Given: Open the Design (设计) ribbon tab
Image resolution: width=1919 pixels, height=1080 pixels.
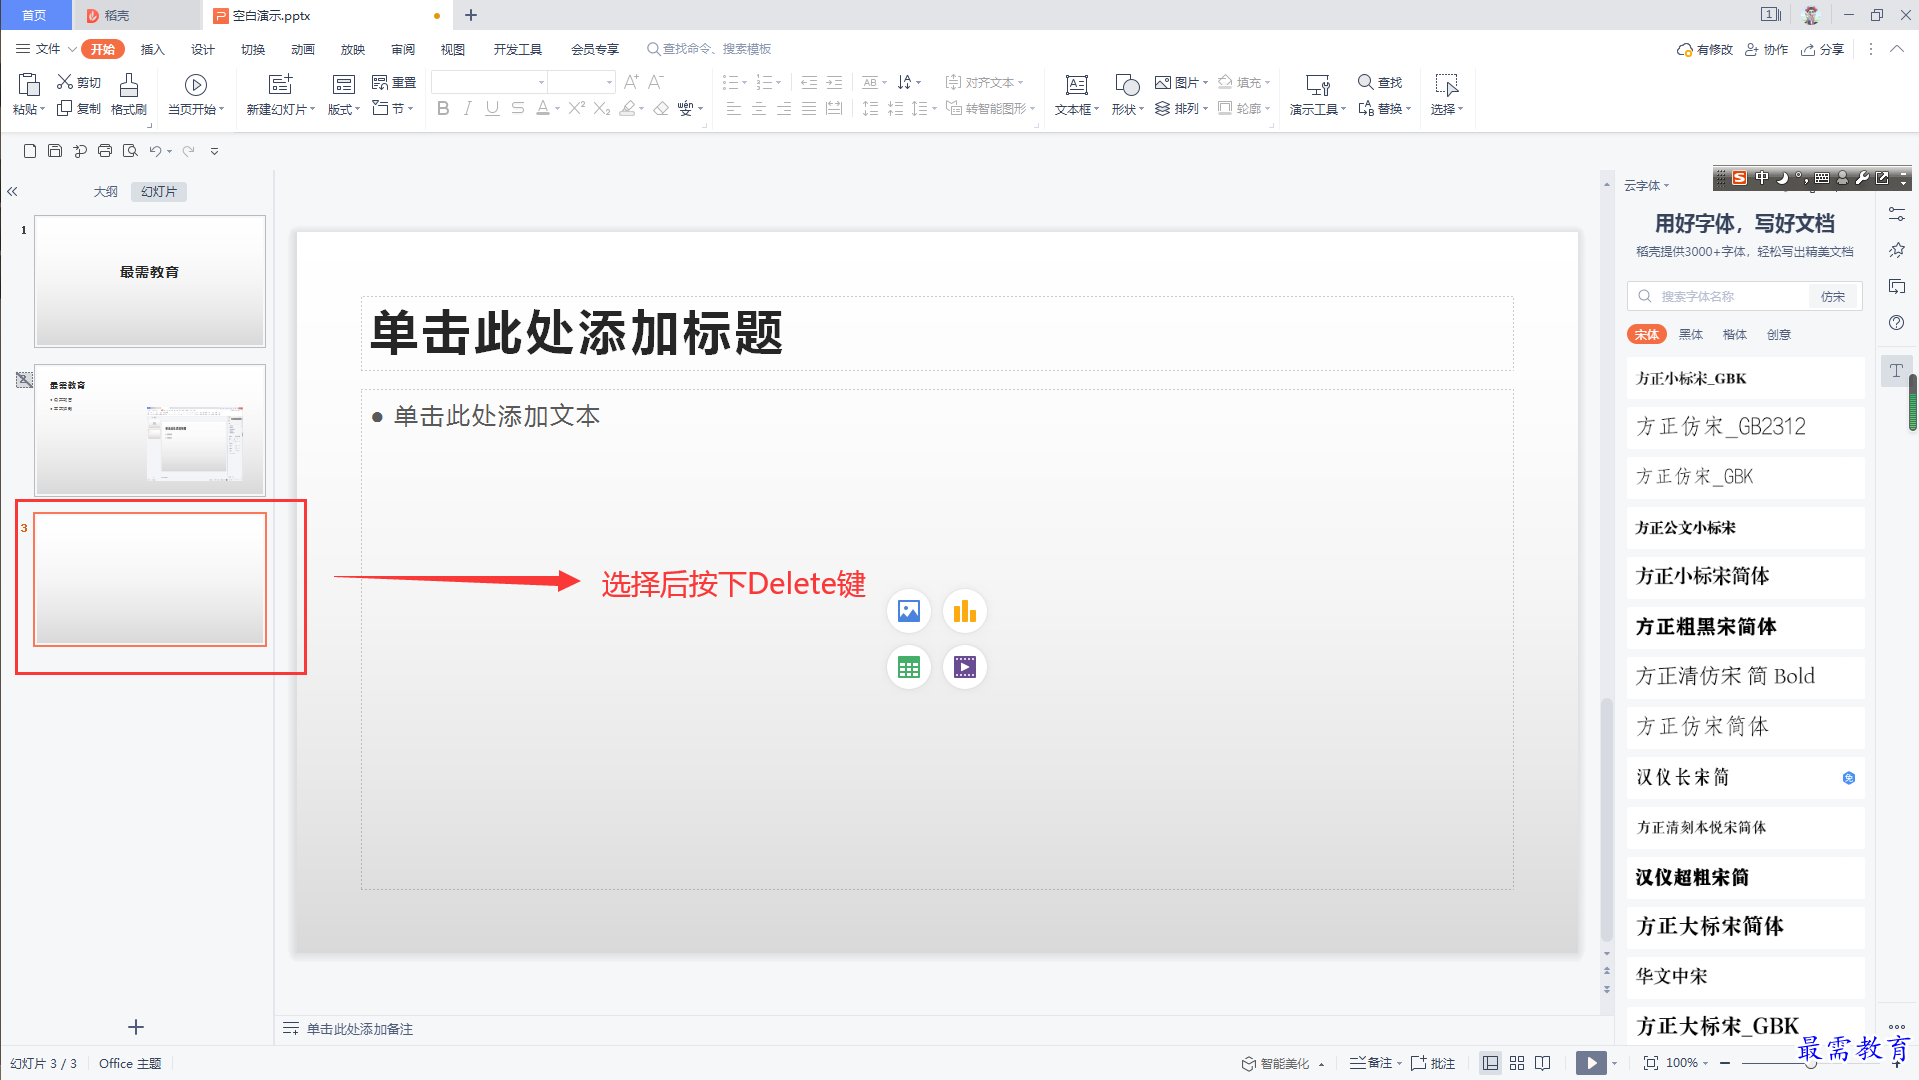Looking at the screenshot, I should [203, 49].
